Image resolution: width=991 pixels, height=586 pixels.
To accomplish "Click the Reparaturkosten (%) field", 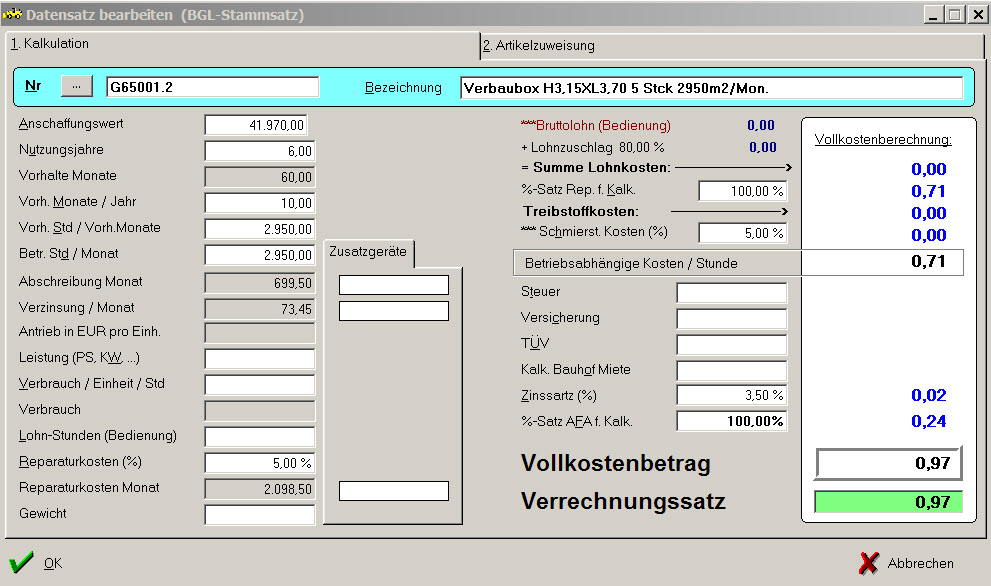I will click(259, 463).
